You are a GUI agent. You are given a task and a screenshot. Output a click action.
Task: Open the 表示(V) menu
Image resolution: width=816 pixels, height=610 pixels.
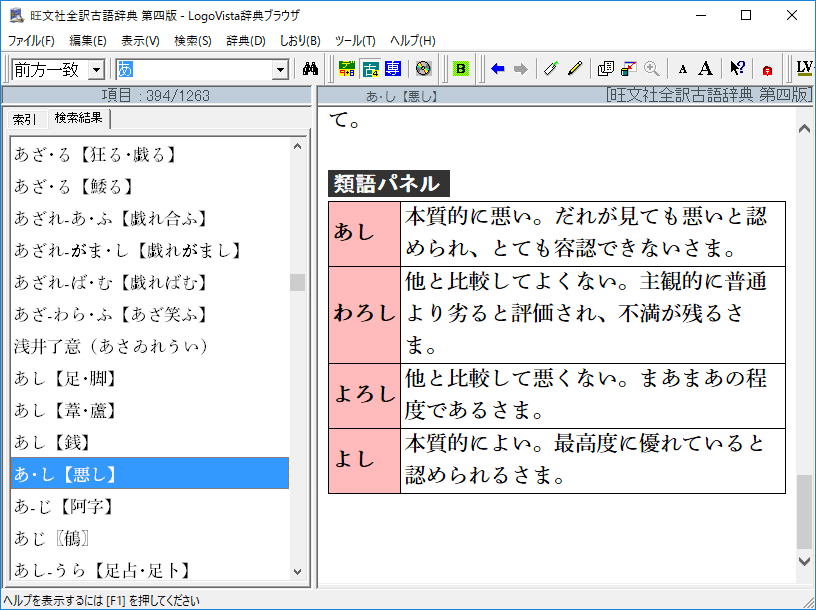[141, 41]
